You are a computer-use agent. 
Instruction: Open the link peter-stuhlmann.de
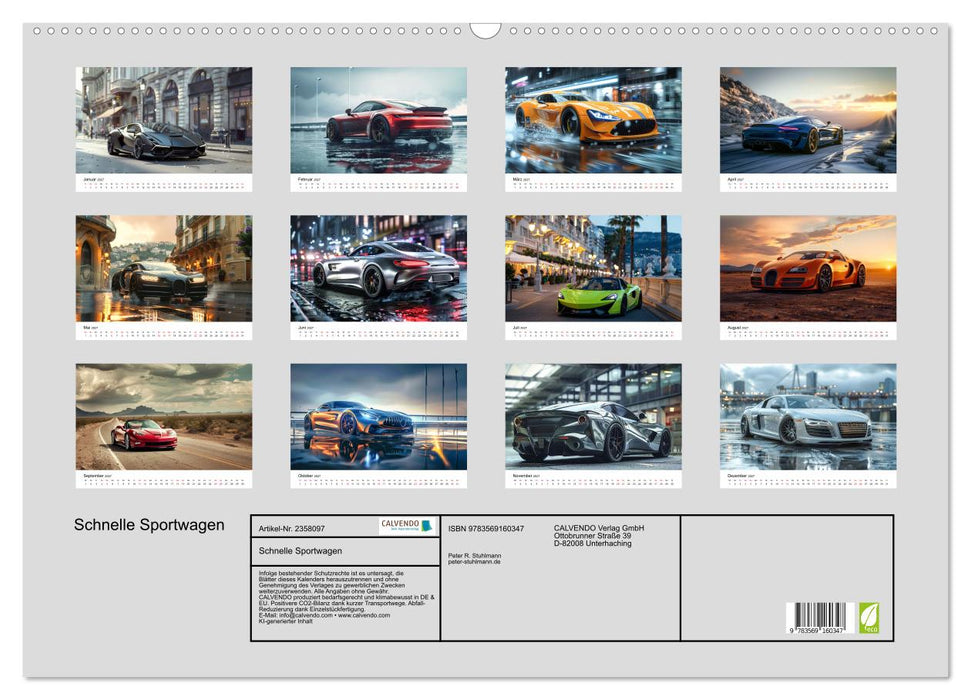click(474, 562)
